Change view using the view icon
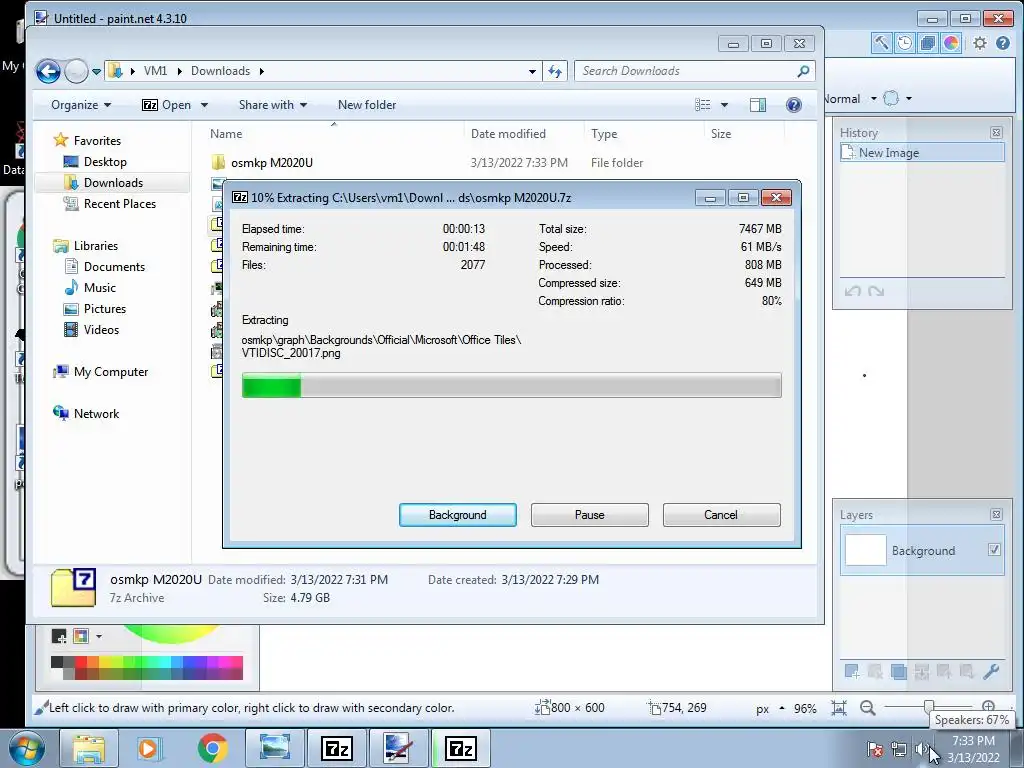 pyautogui.click(x=703, y=105)
